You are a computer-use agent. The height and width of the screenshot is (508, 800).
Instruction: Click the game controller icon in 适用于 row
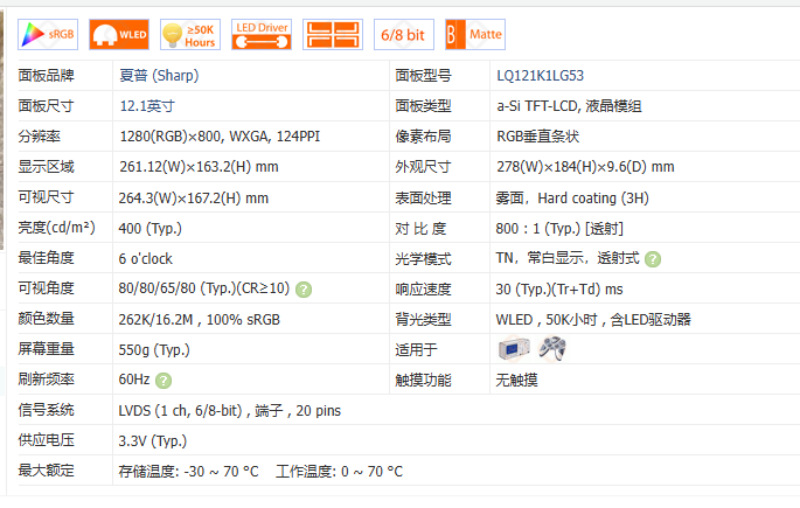553,349
